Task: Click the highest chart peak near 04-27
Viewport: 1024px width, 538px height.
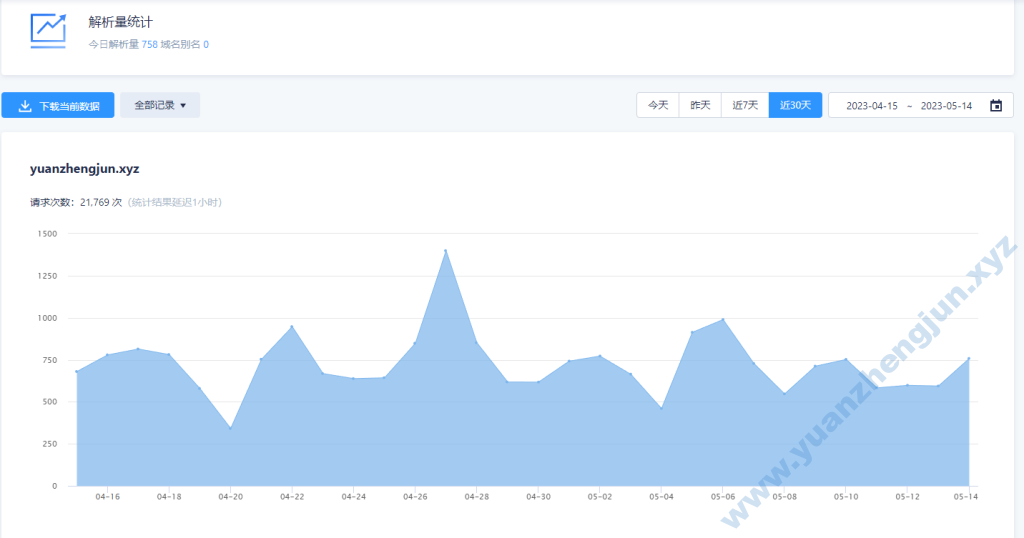Action: pos(445,250)
